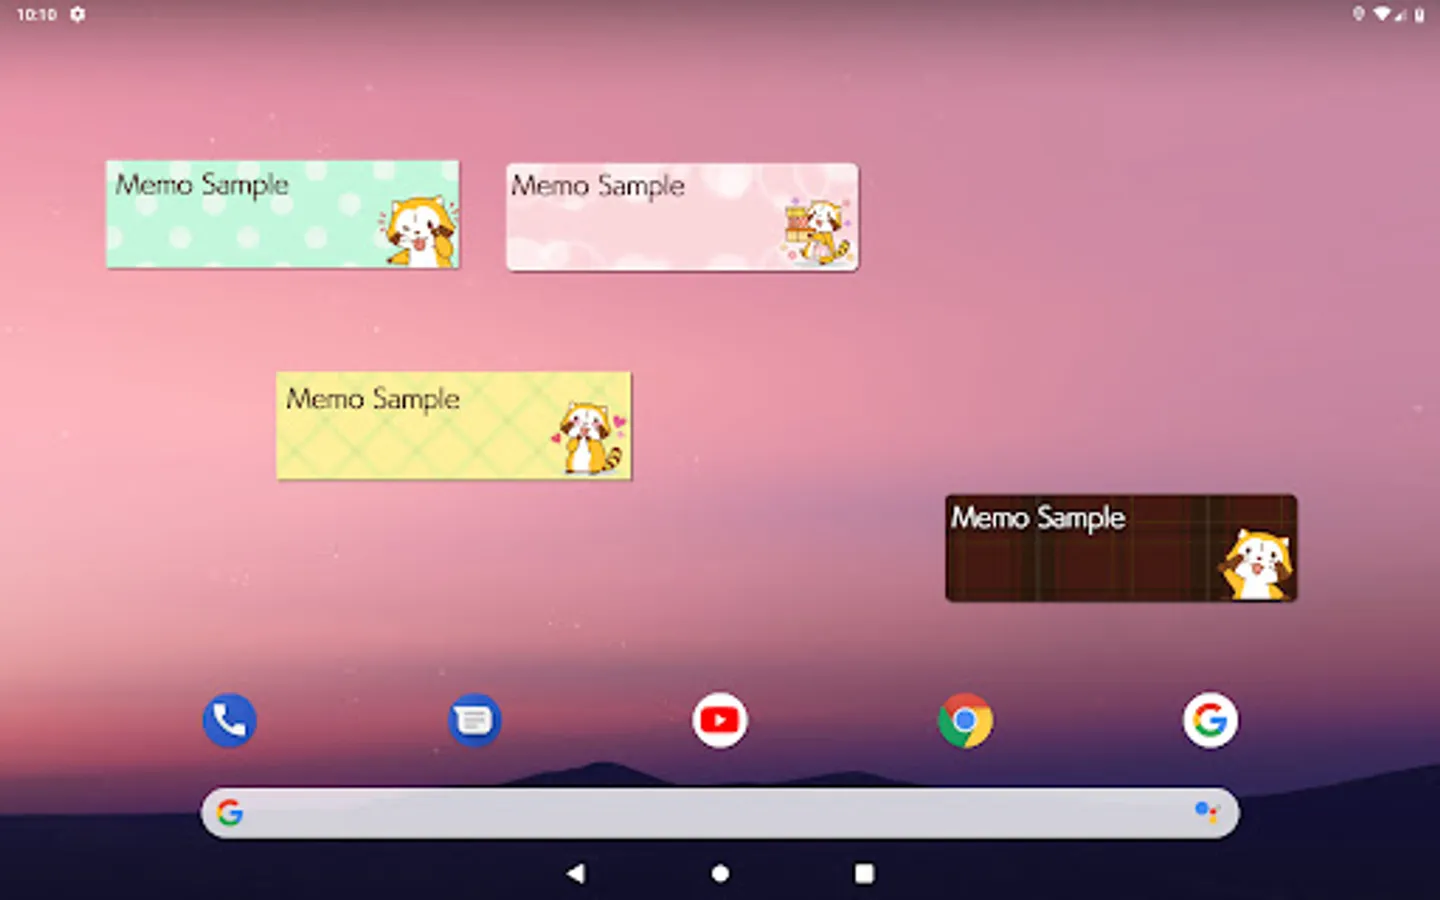Open the pink bokeh memo widget
Viewport: 1440px width, 900px height.
click(682, 217)
